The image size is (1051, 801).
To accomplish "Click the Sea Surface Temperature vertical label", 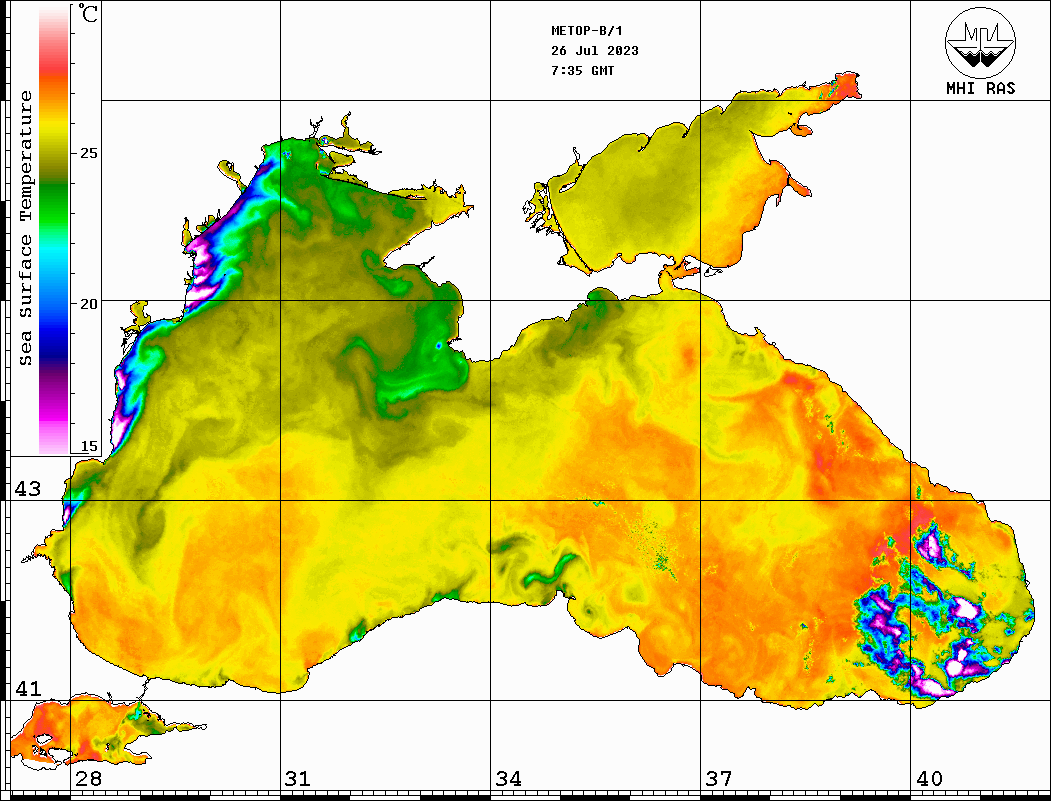I will (25, 228).
